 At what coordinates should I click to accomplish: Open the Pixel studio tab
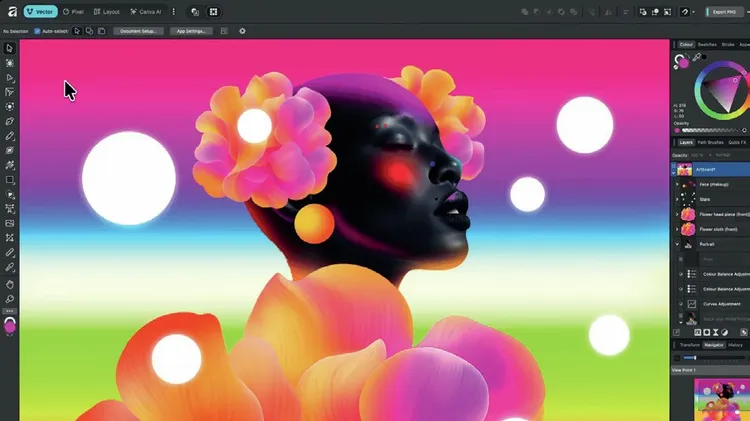[74, 12]
